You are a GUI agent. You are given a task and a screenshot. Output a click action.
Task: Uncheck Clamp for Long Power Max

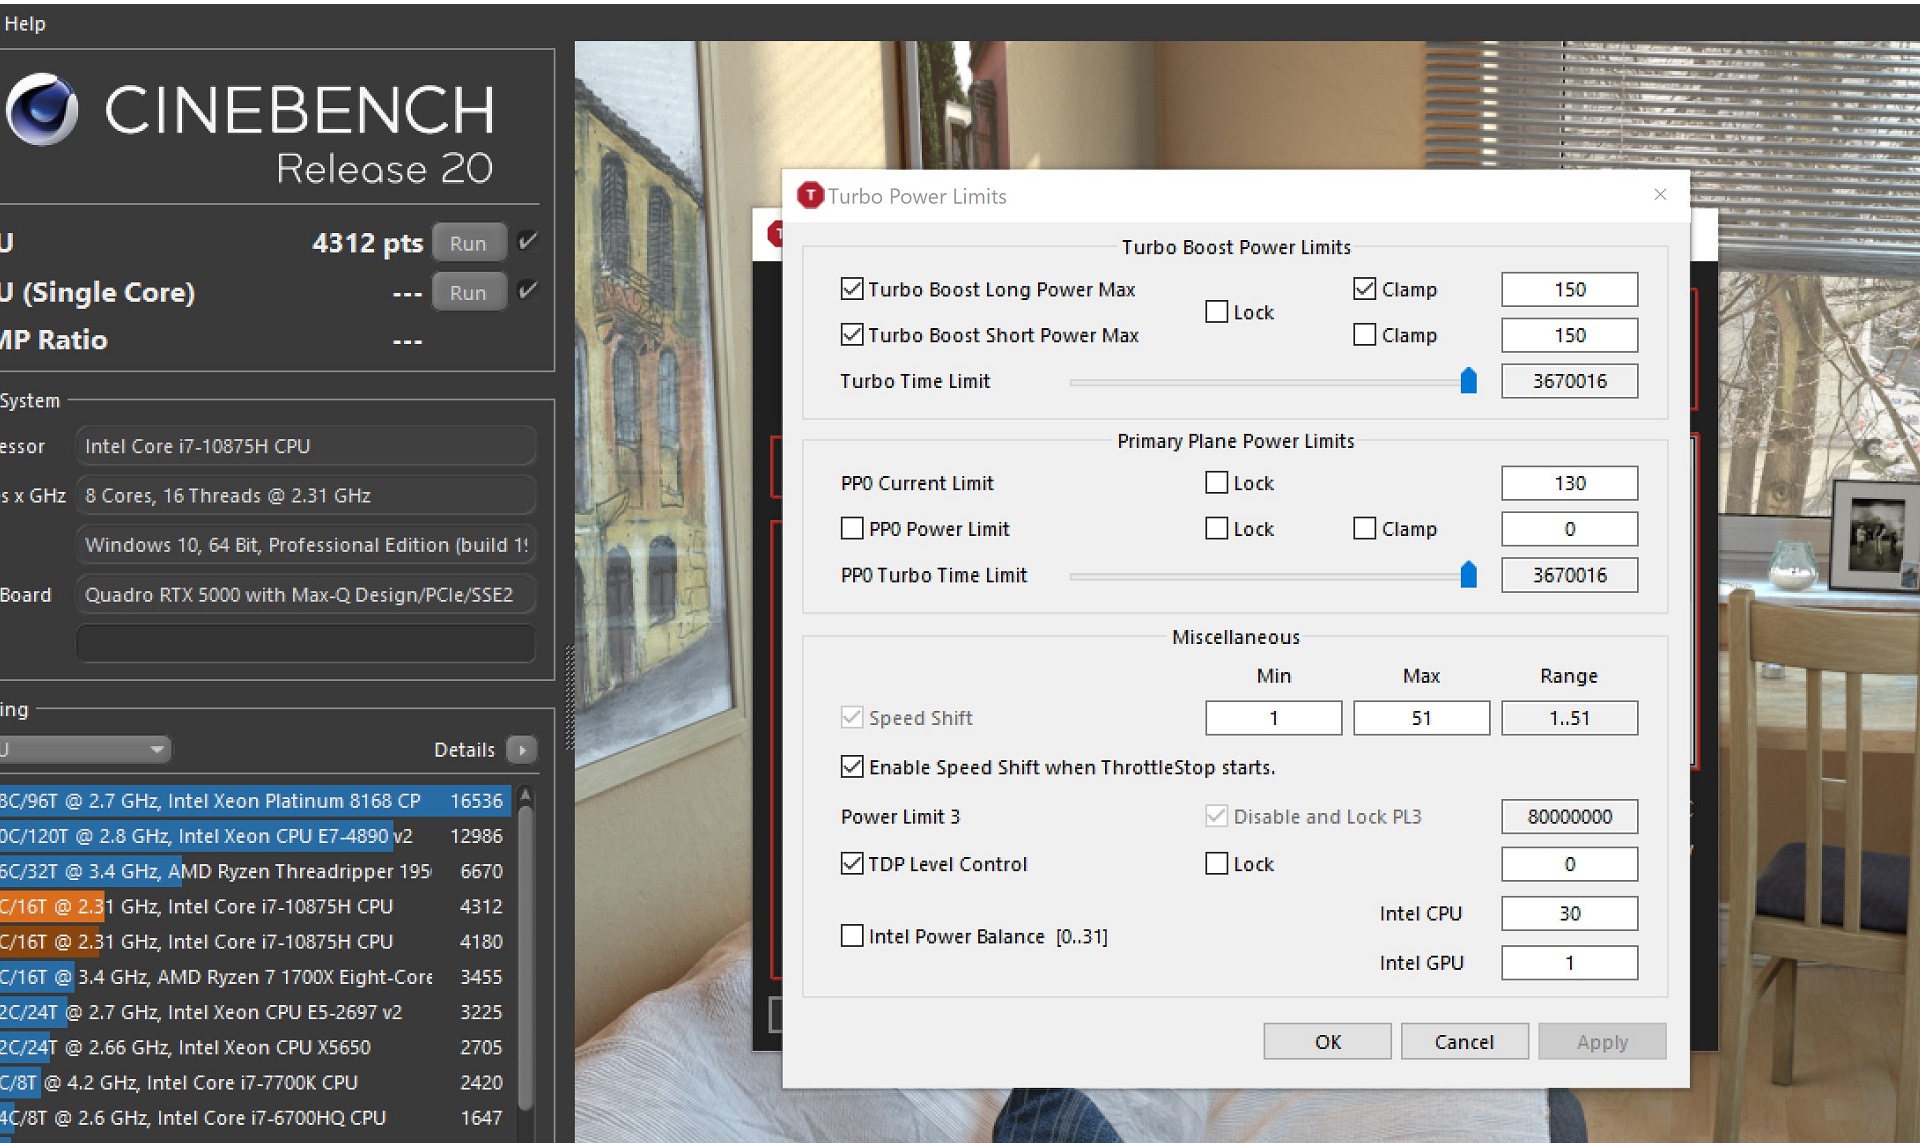(x=1364, y=289)
